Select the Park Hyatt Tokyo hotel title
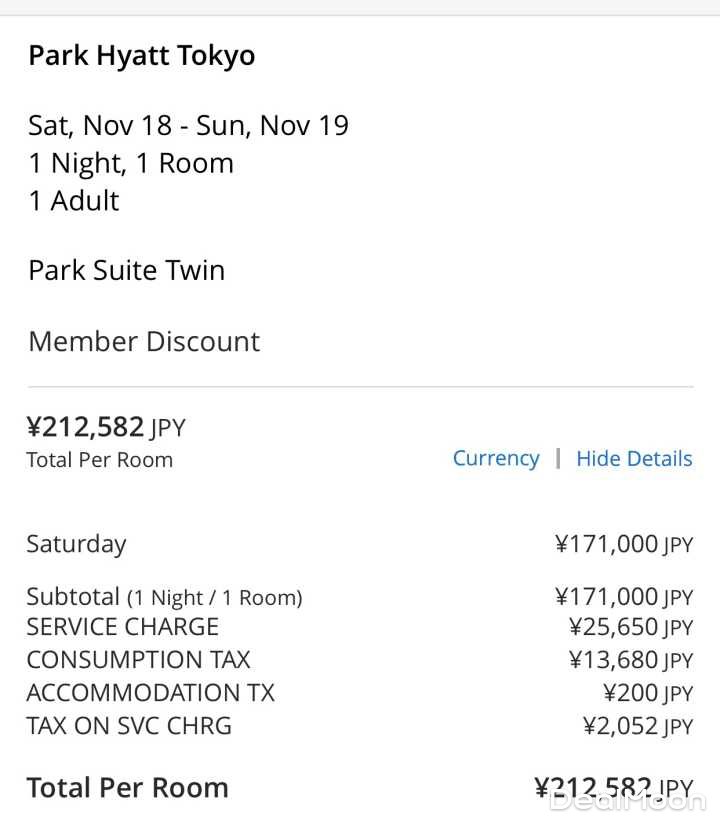The image size is (720, 824). click(141, 56)
